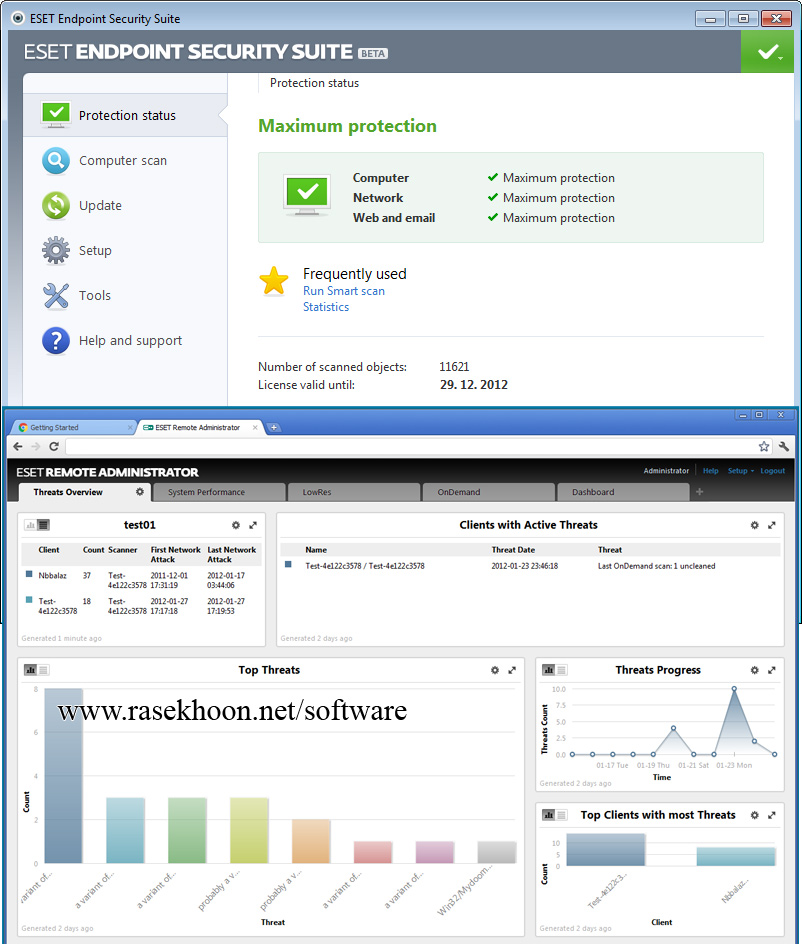Click 'Last OnDemand scan: 1 uncleaned' cell

click(x=656, y=566)
